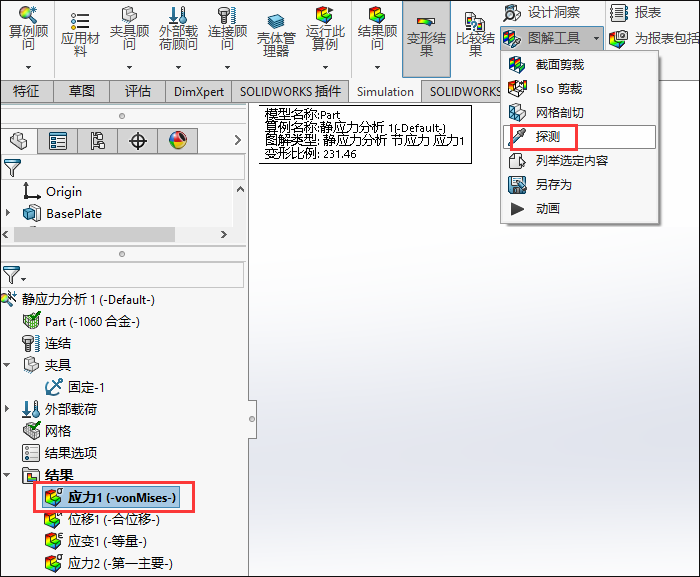Switch to the 评估 evaluate tab
The image size is (700, 577).
[138, 92]
